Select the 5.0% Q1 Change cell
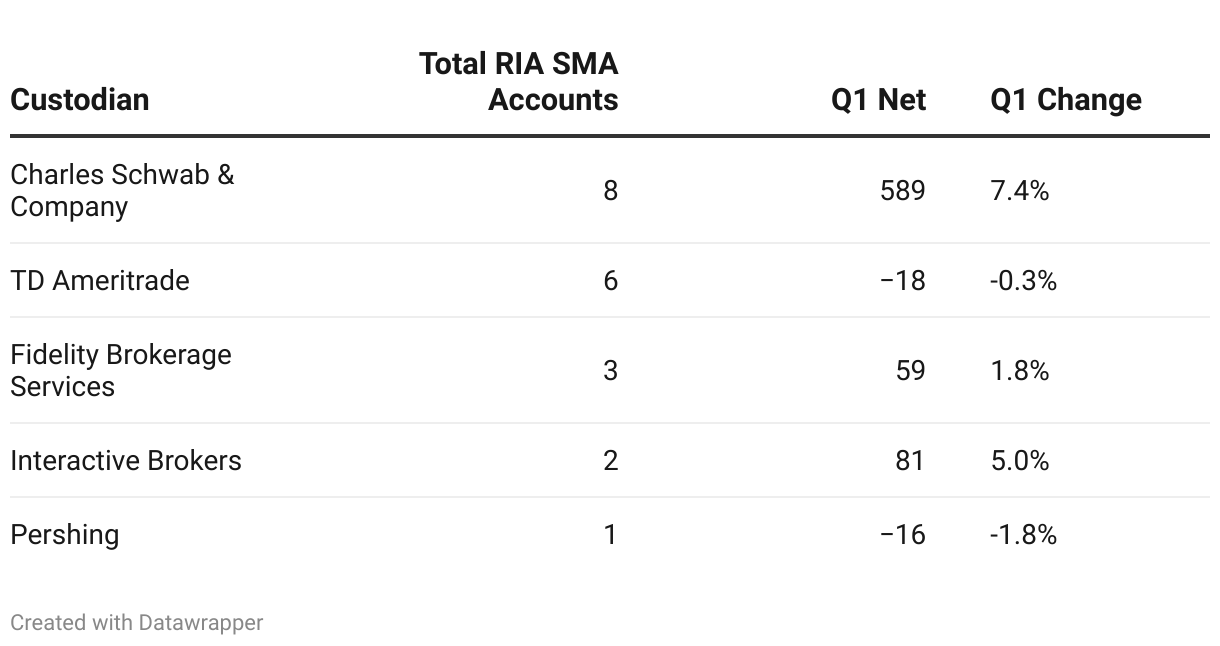The image size is (1220, 646). coord(1020,460)
